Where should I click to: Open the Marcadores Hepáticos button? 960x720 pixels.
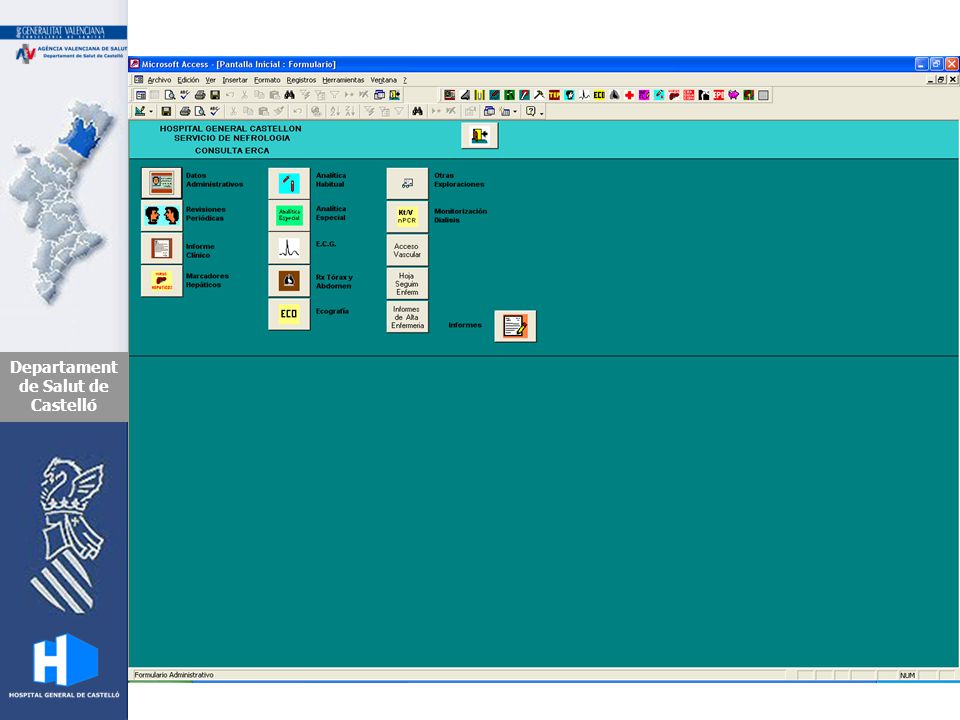162,281
